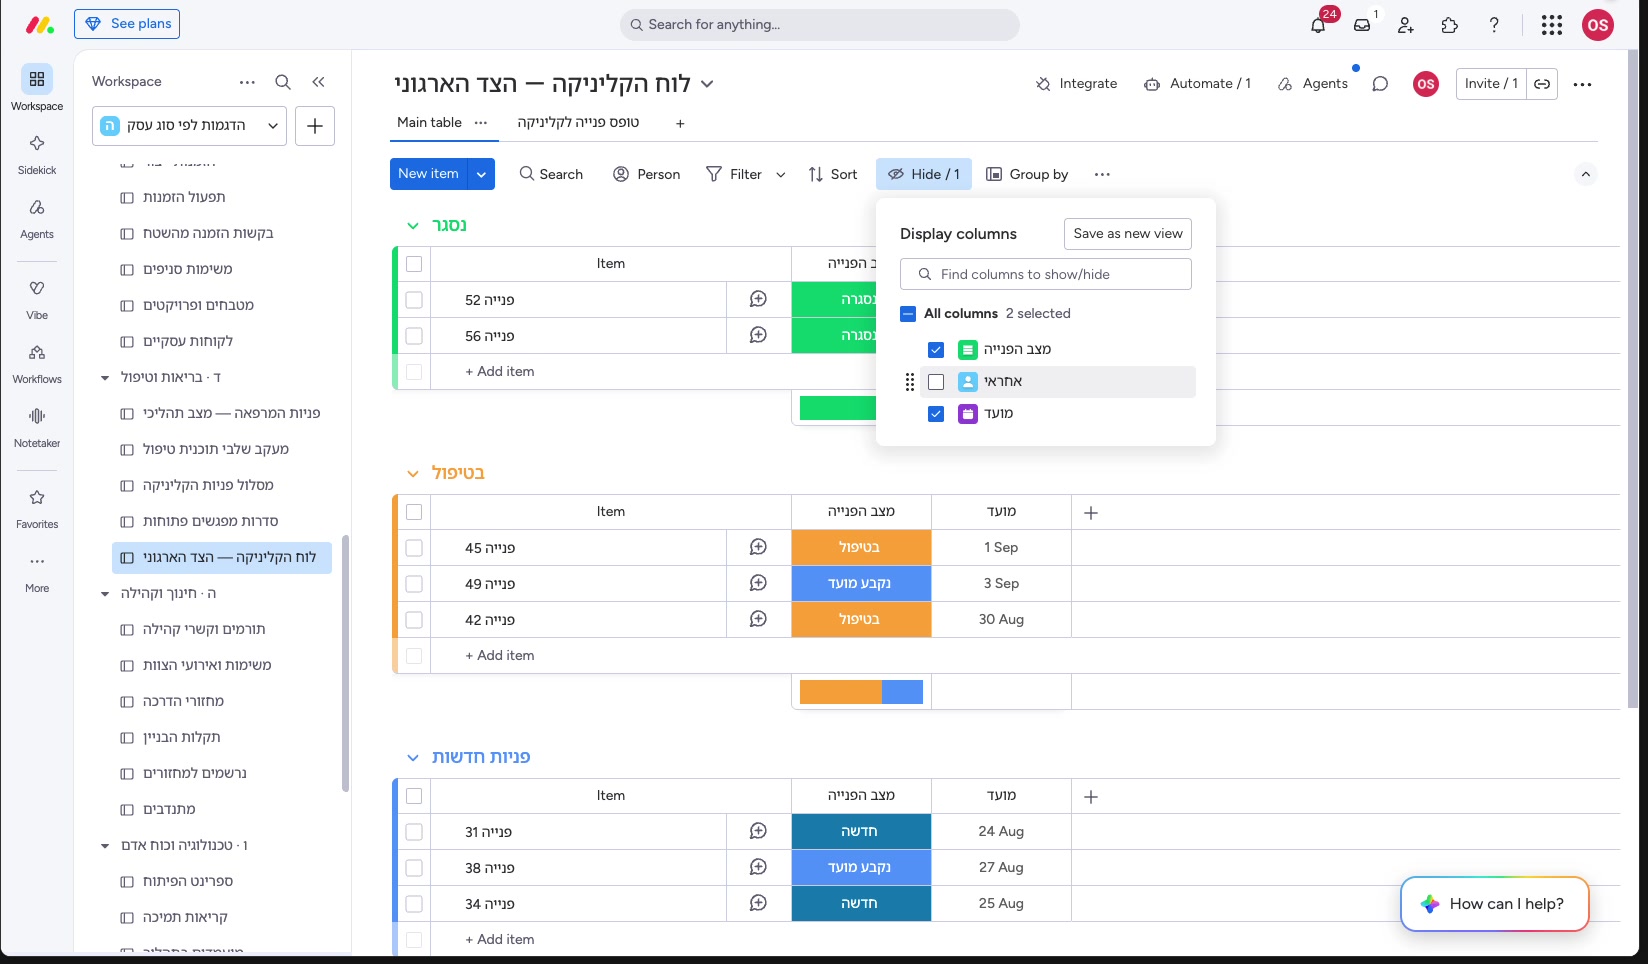Open the Sort toolbar option
This screenshot has height=964, width=1648.
[x=833, y=174]
